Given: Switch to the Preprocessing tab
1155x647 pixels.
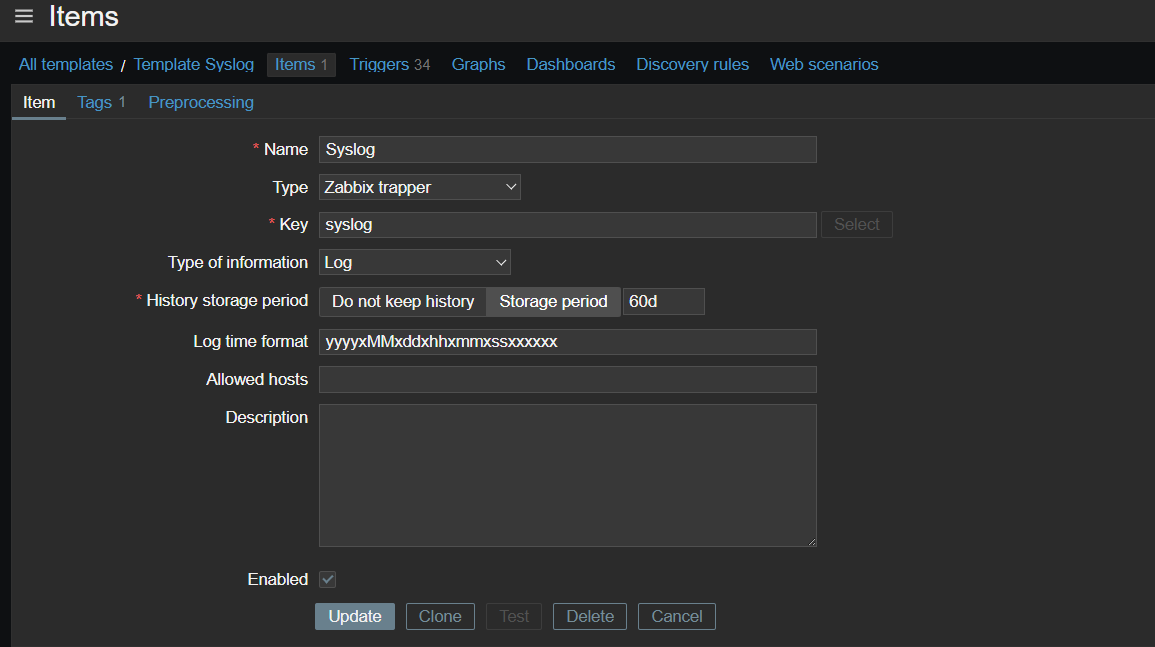Looking at the screenshot, I should click(201, 102).
